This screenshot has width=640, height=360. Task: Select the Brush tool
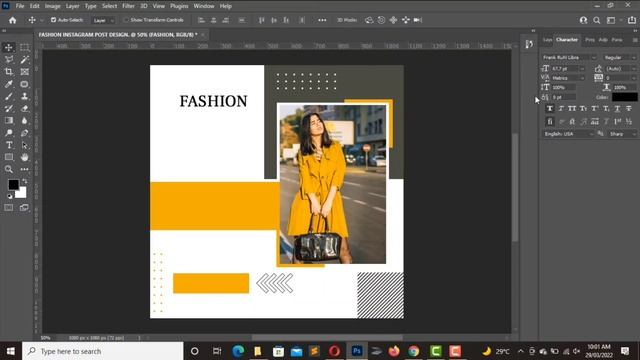point(9,96)
